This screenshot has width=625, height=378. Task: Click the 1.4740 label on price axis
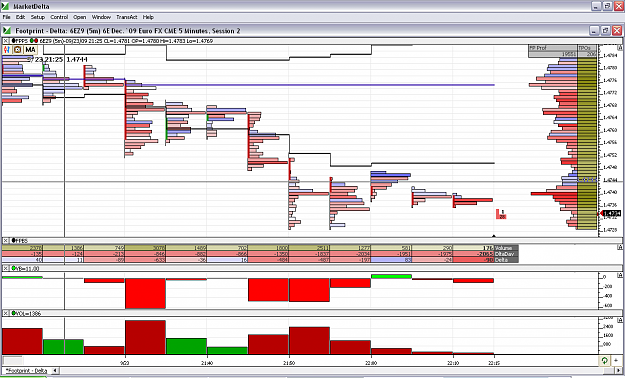[610, 192]
